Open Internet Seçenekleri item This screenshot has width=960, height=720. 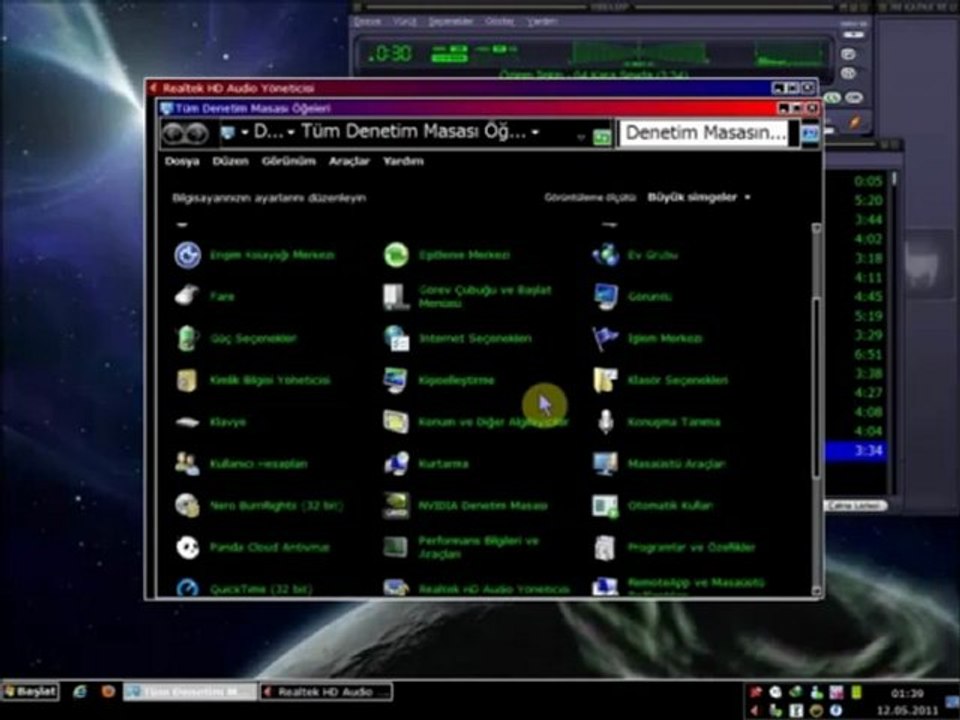tap(457, 338)
